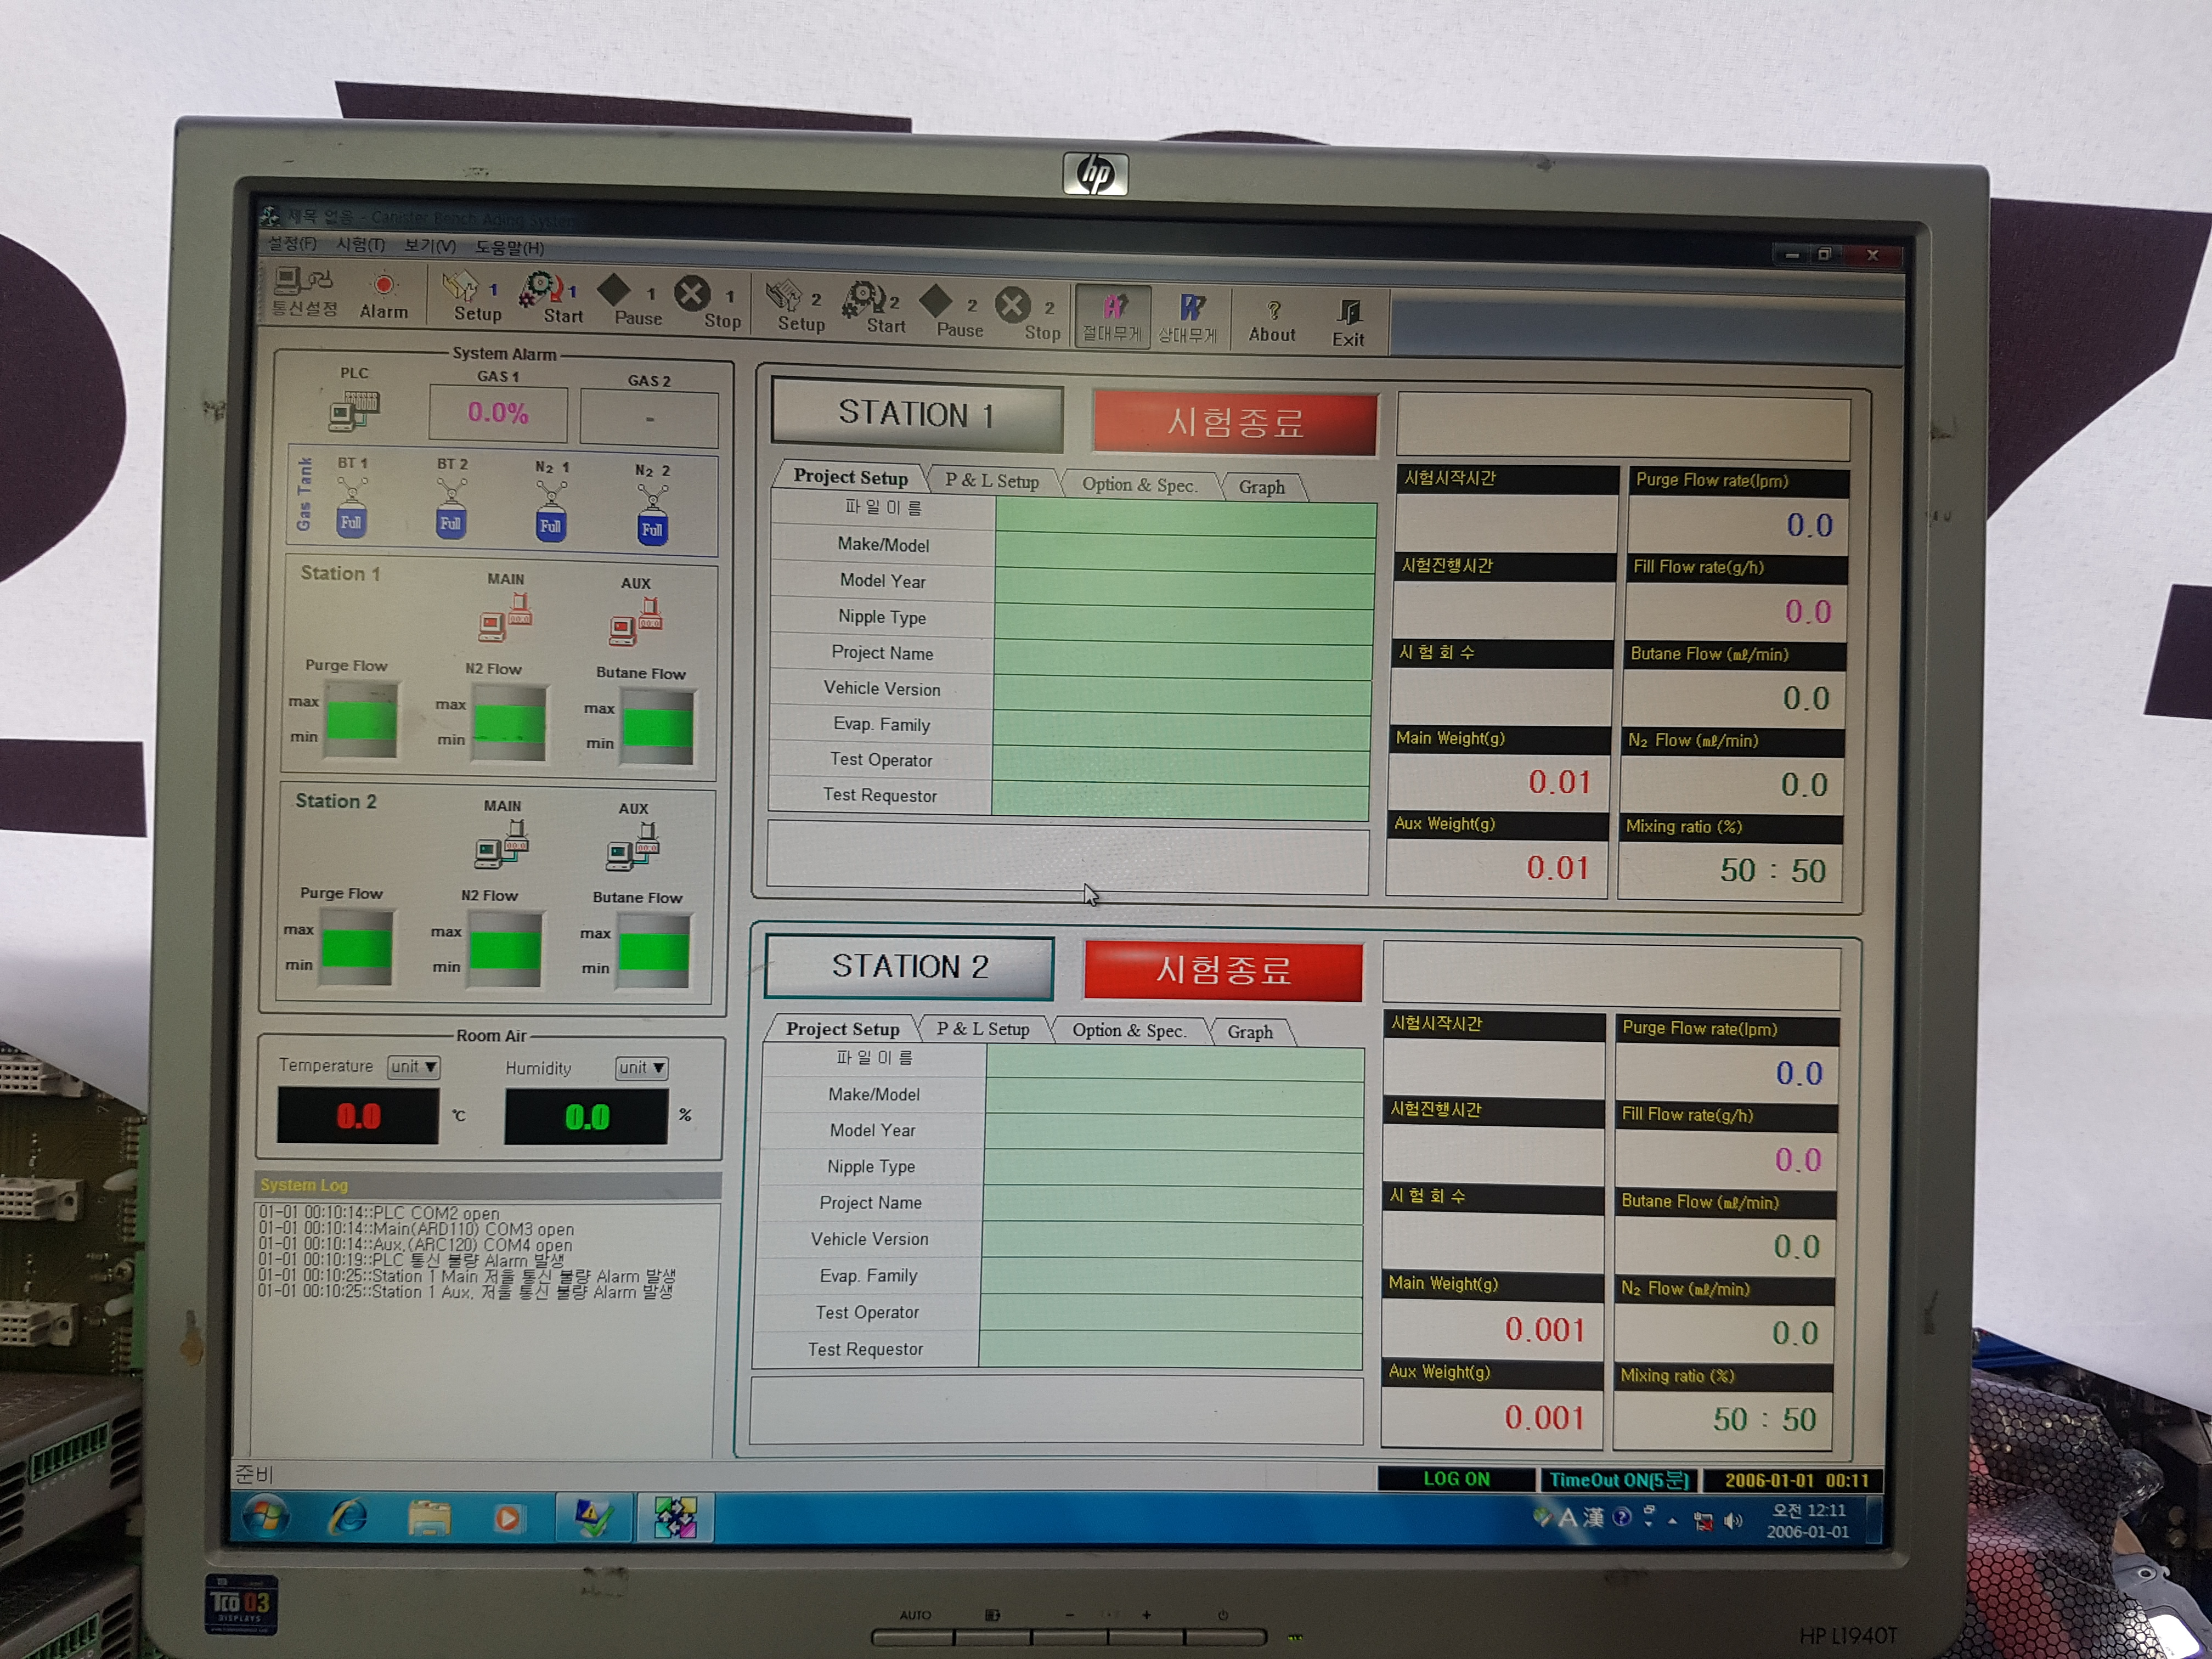Select the 상대무게 relative weight toolbar icon
The image size is (2212, 1659).
tap(1188, 319)
